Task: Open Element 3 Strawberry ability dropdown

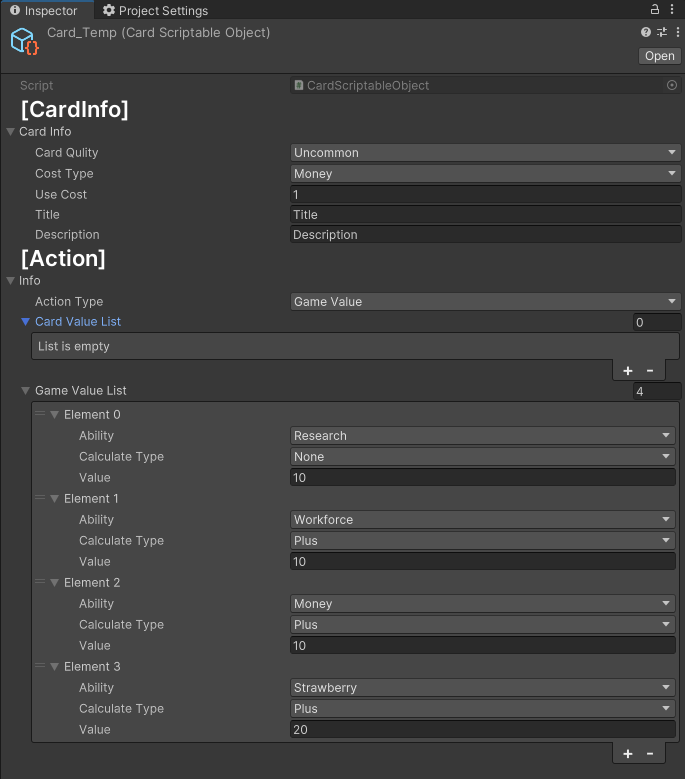Action: 482,688
